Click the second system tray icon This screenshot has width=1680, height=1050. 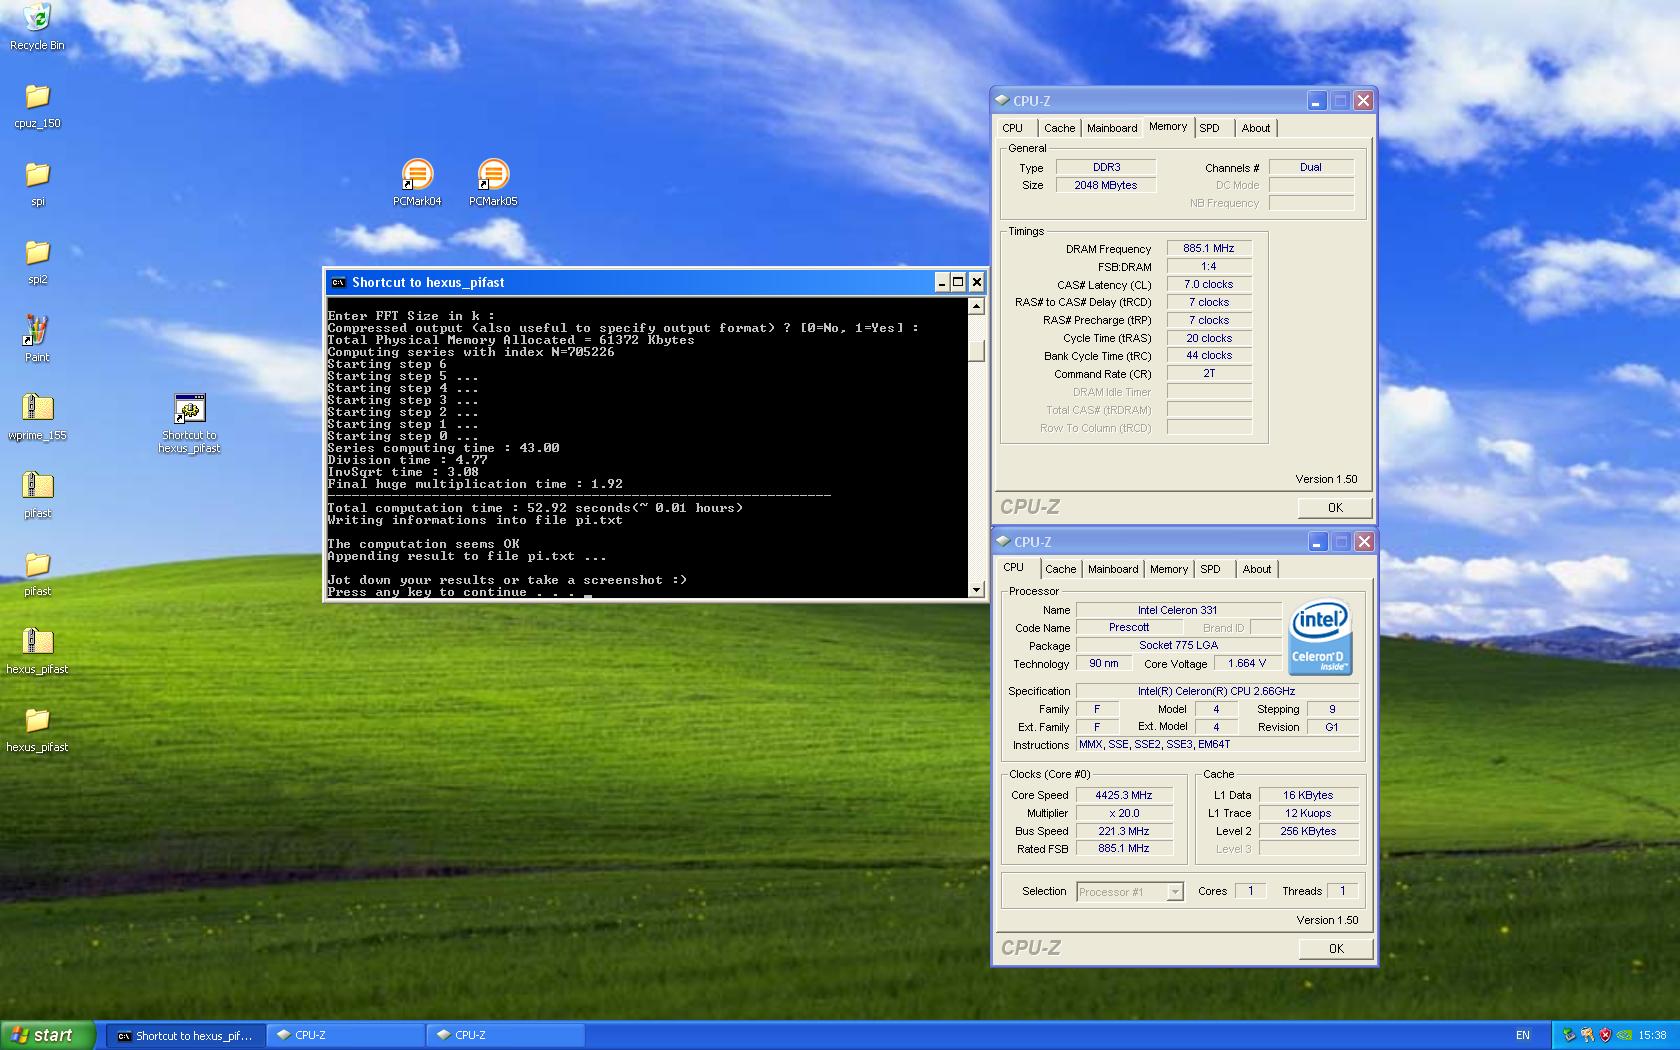(1587, 1035)
